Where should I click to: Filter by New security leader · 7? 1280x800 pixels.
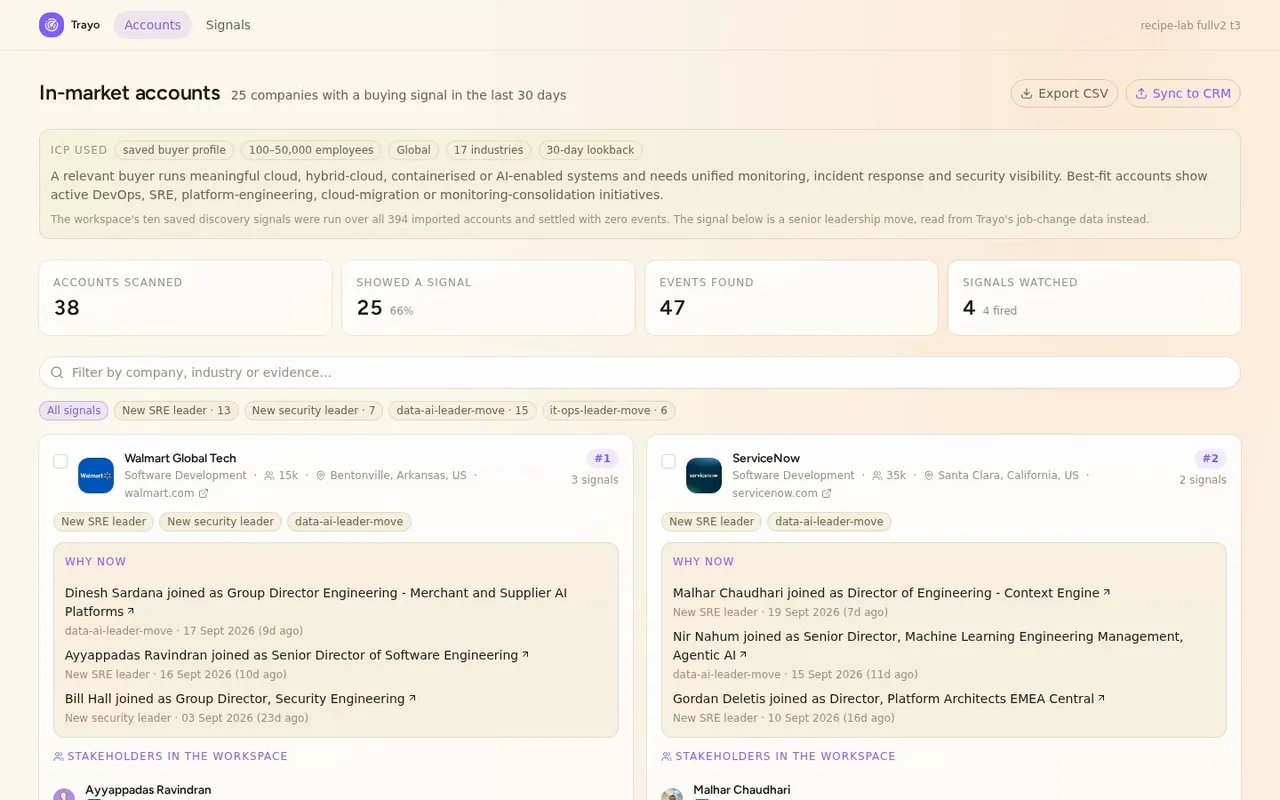tap(314, 411)
